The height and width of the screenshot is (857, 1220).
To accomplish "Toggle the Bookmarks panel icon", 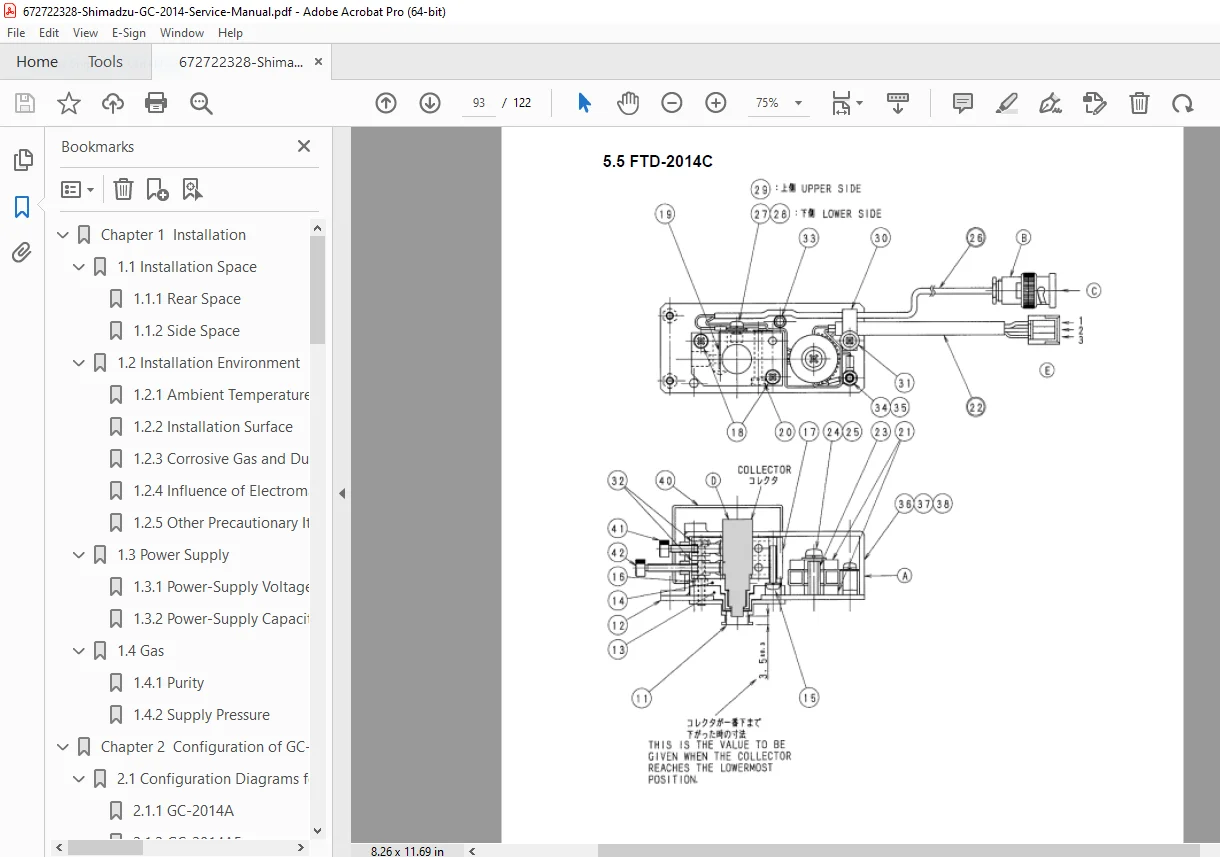I will pos(22,207).
